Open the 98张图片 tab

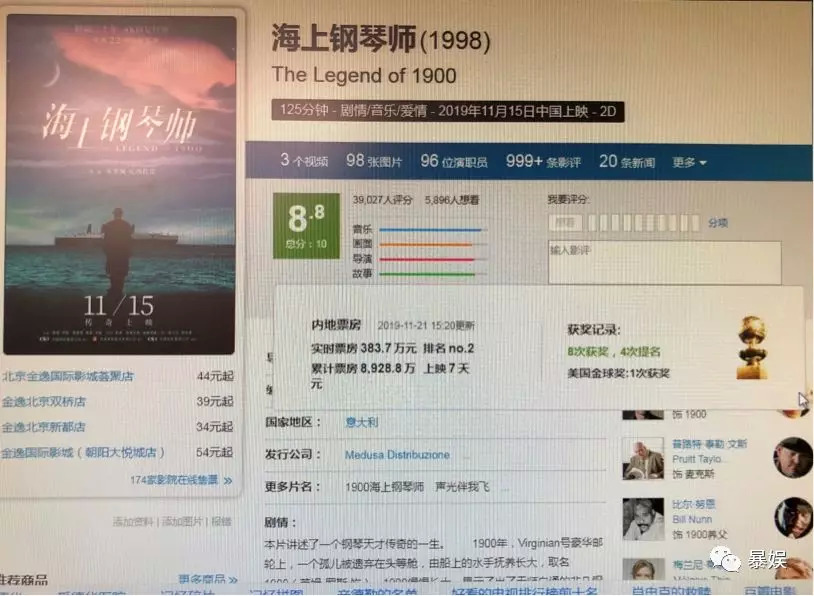(x=374, y=161)
